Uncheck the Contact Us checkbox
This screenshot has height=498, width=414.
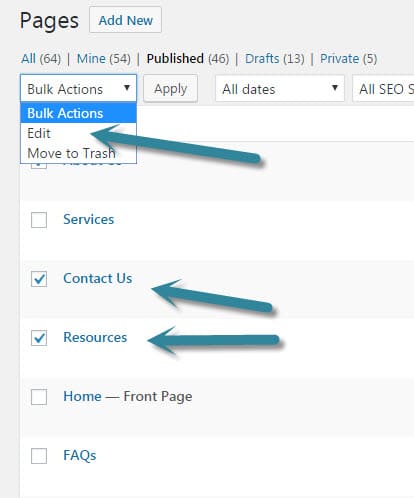click(39, 279)
